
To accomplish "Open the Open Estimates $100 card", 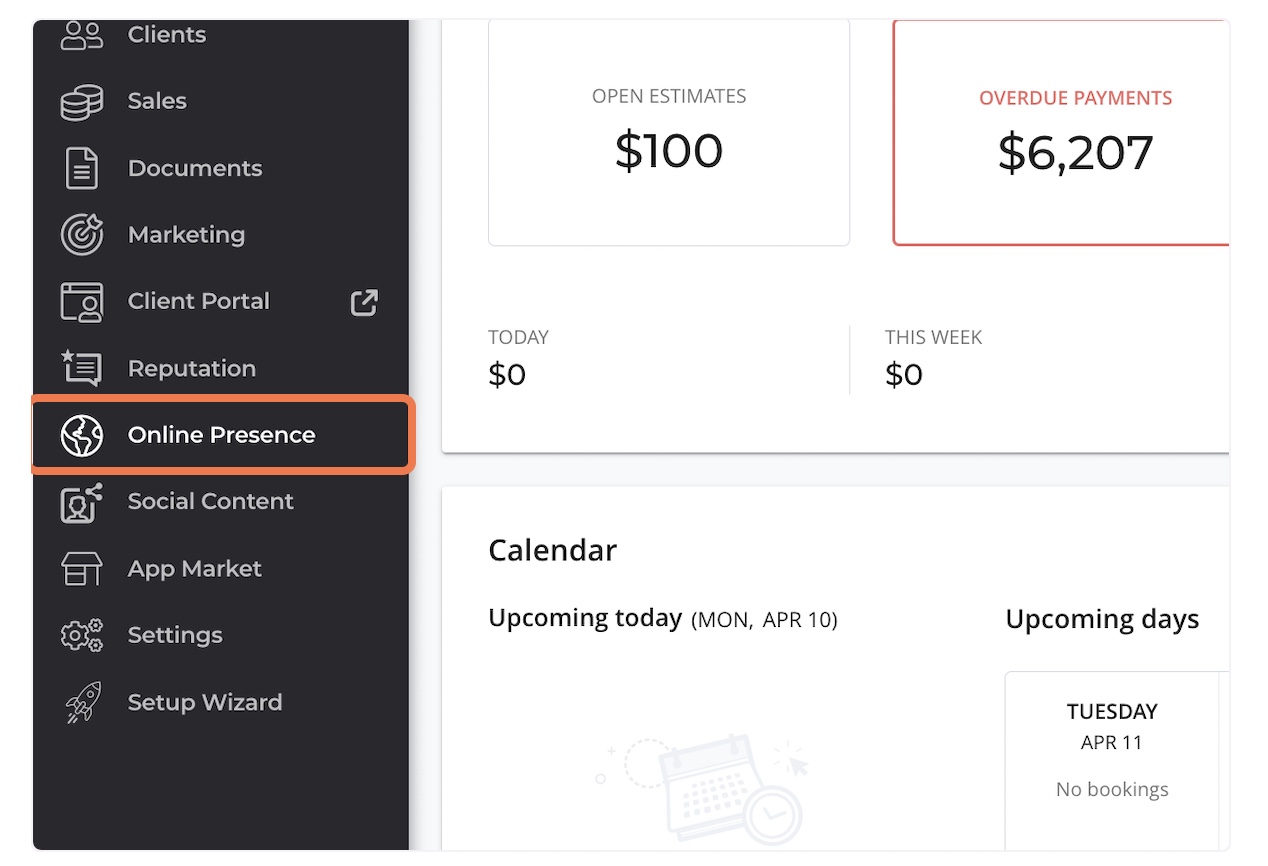I will [669, 133].
